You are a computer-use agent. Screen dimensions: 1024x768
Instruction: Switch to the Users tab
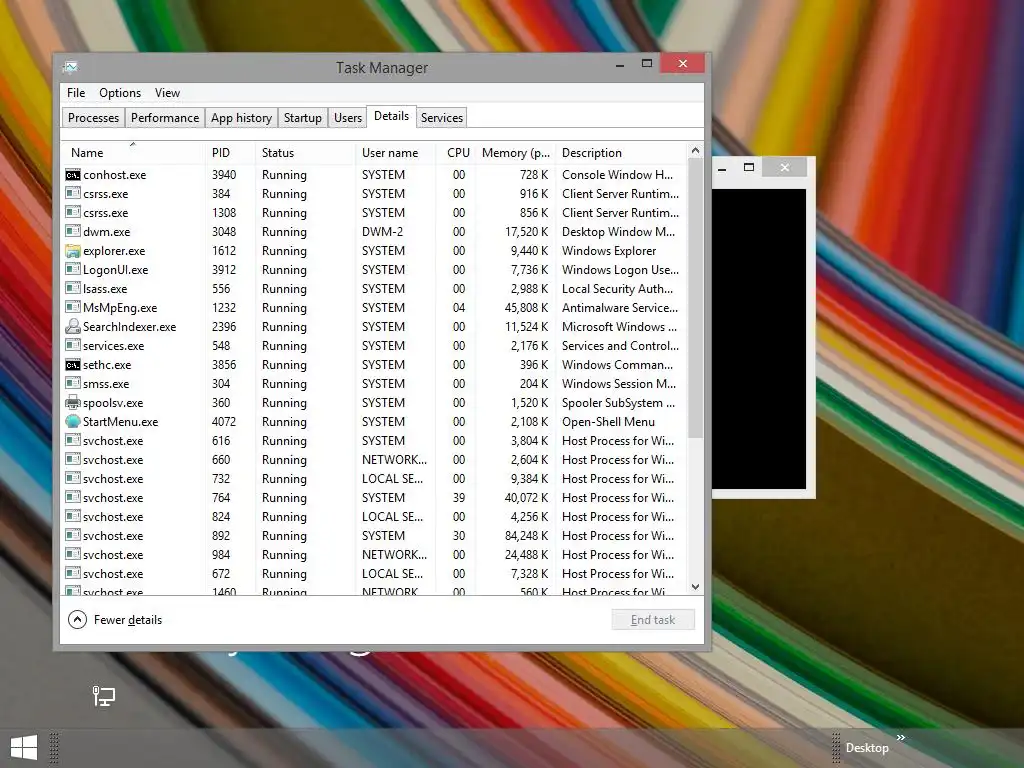click(x=347, y=118)
